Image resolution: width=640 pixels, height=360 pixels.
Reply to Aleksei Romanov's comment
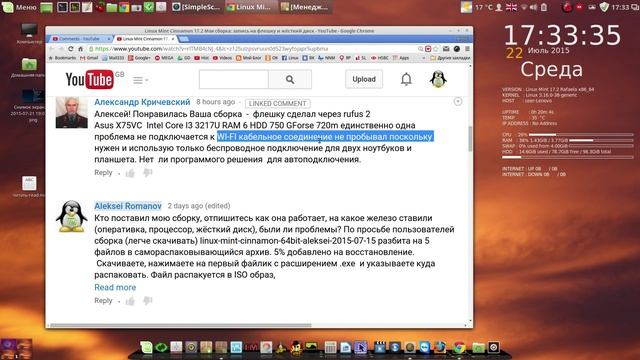point(103,300)
